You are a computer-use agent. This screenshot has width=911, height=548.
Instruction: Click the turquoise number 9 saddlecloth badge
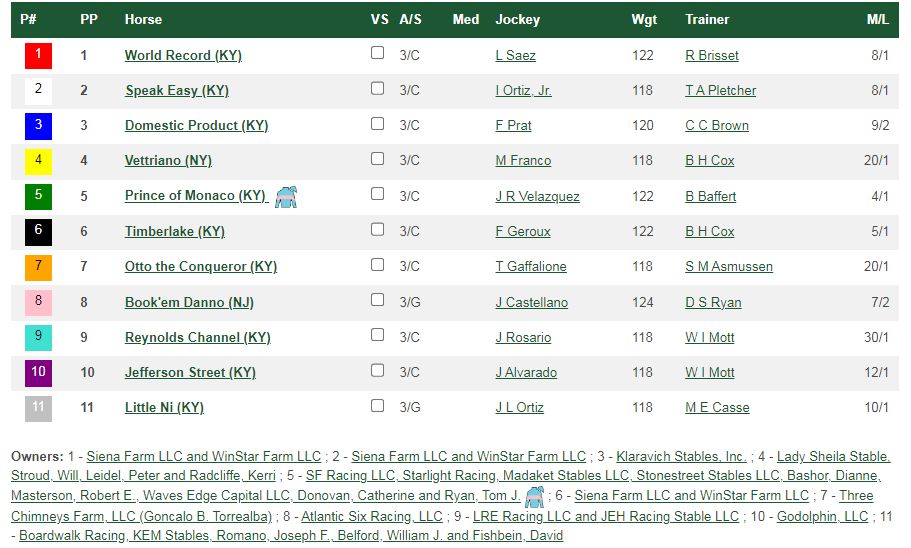[x=38, y=338]
